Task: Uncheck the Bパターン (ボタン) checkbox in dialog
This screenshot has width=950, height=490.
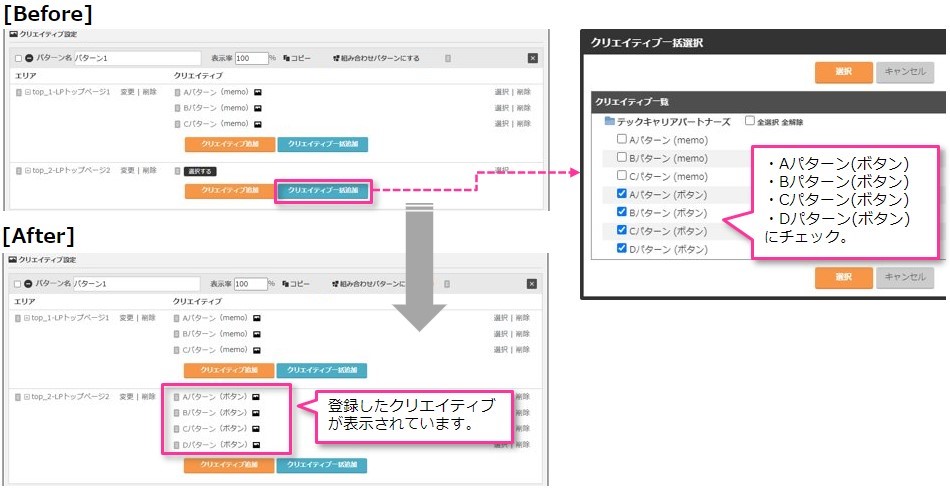Action: [622, 212]
